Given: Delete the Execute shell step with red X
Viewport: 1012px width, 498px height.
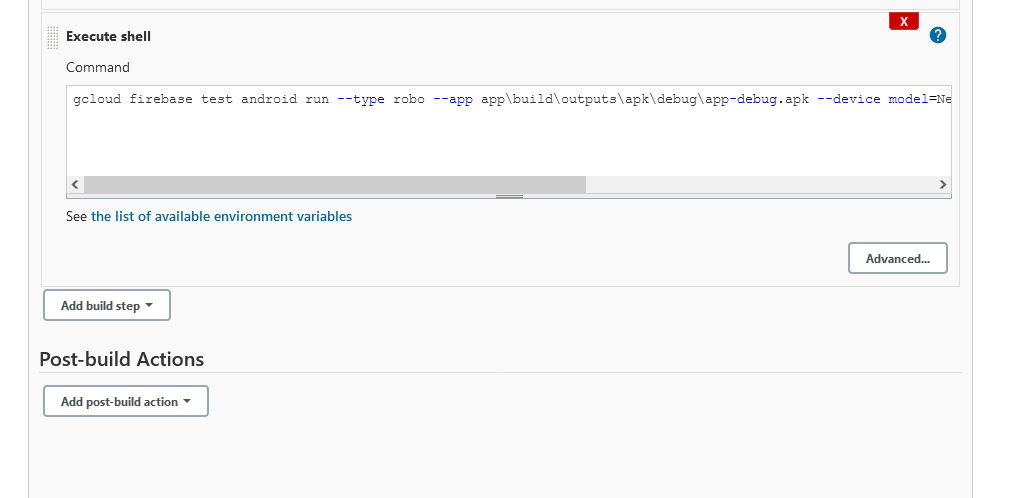Looking at the screenshot, I should point(903,21).
